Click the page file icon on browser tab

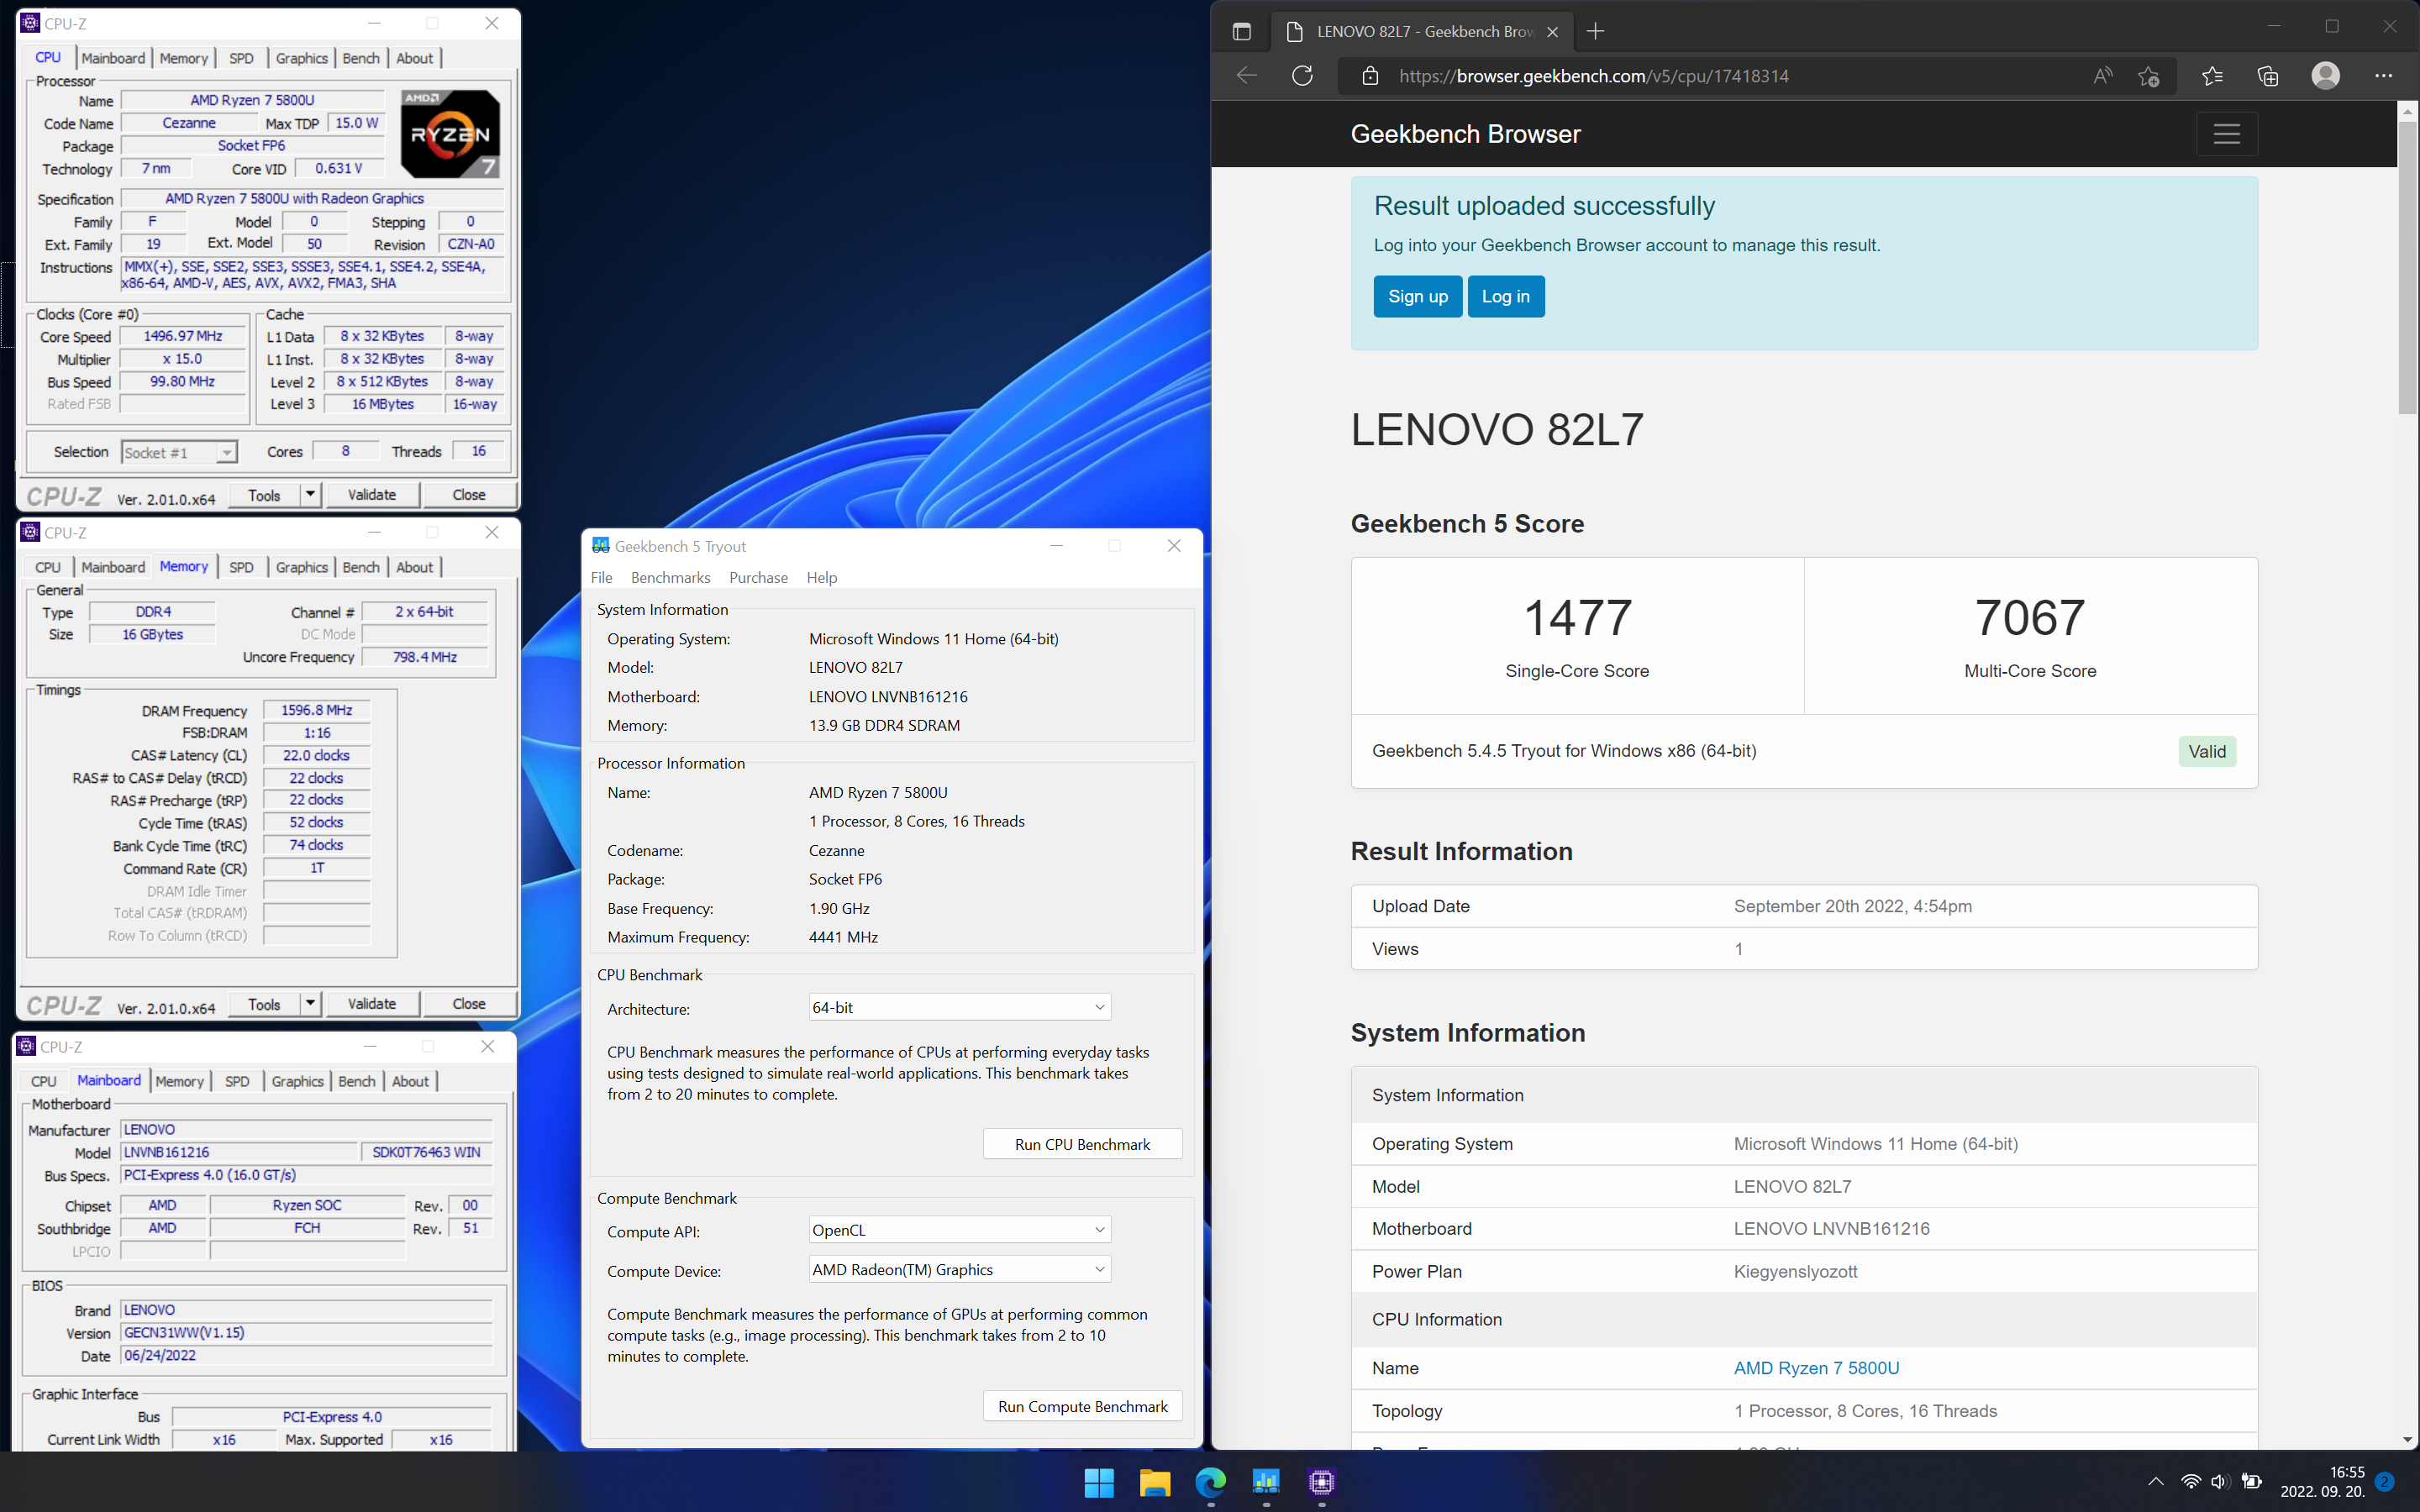click(1294, 32)
